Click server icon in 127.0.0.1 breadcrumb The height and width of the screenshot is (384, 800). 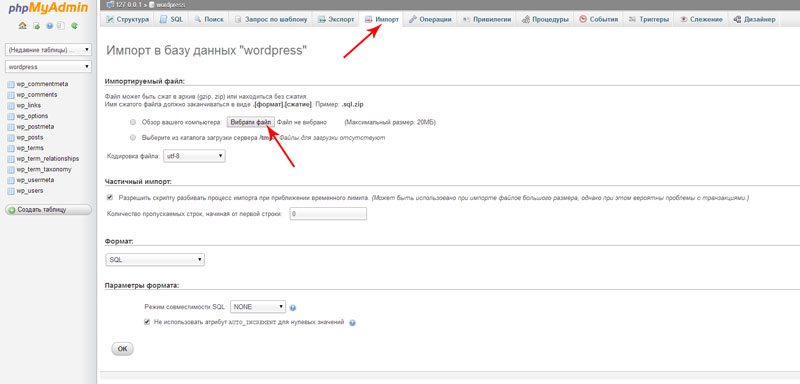[111, 4]
